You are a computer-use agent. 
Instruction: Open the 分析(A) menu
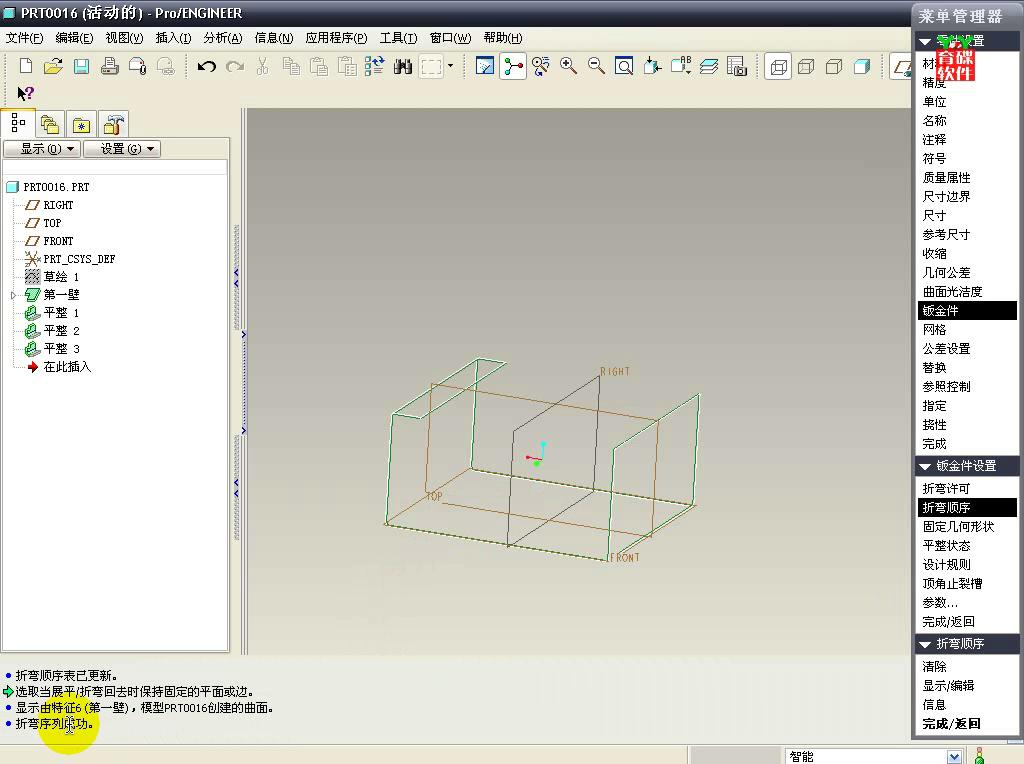tap(223, 38)
